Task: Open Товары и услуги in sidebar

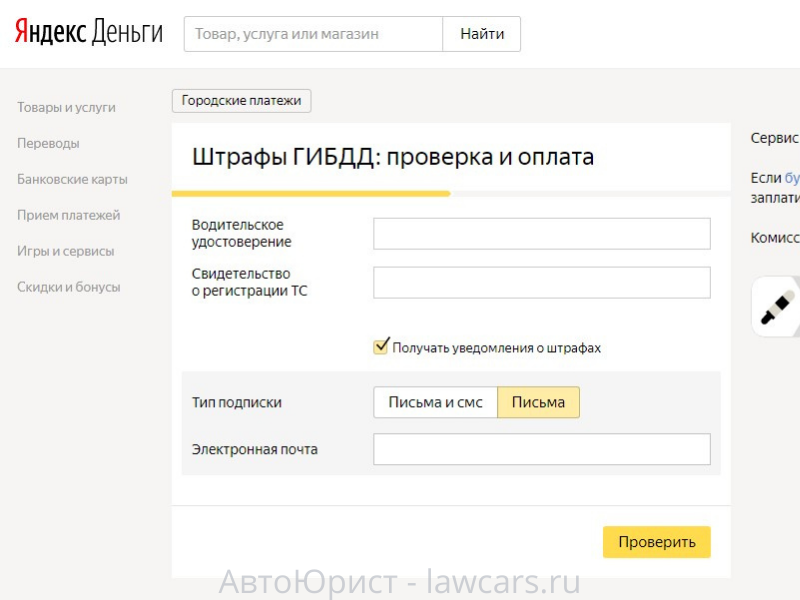Action: pyautogui.click(x=66, y=107)
